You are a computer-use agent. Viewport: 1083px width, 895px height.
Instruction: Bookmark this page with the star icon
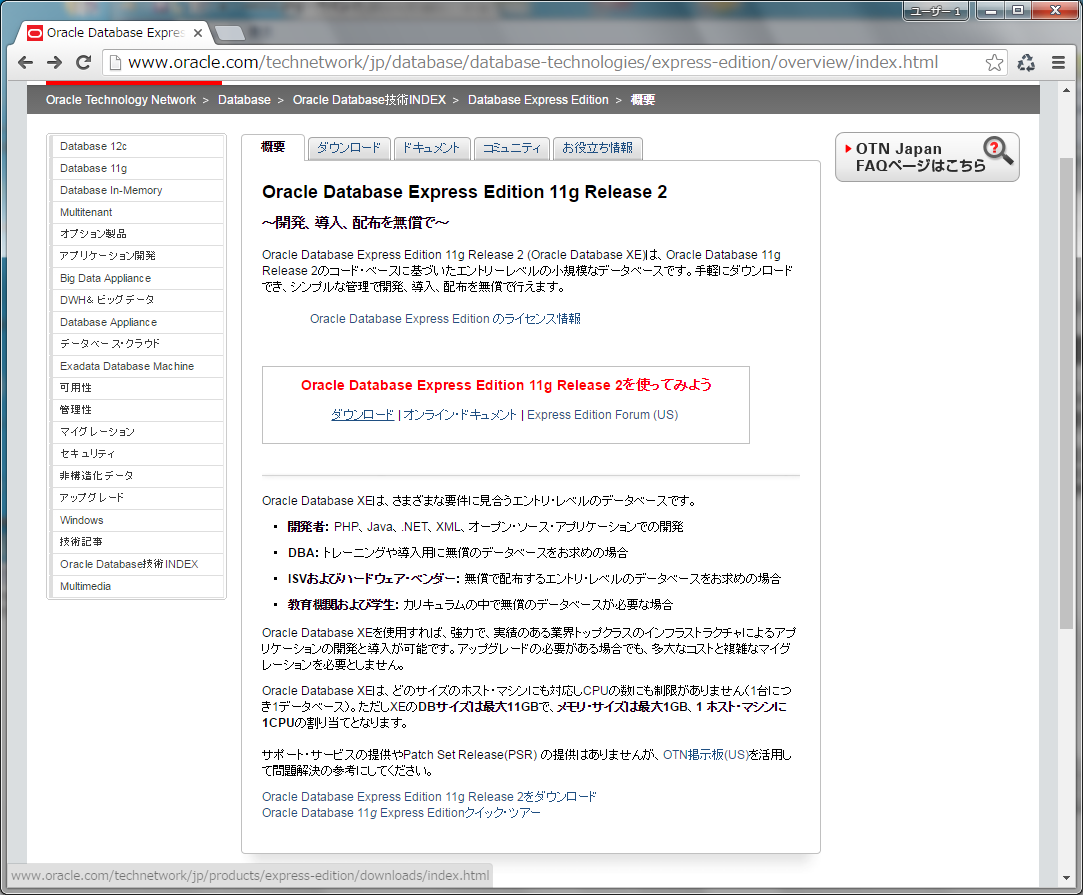point(994,63)
